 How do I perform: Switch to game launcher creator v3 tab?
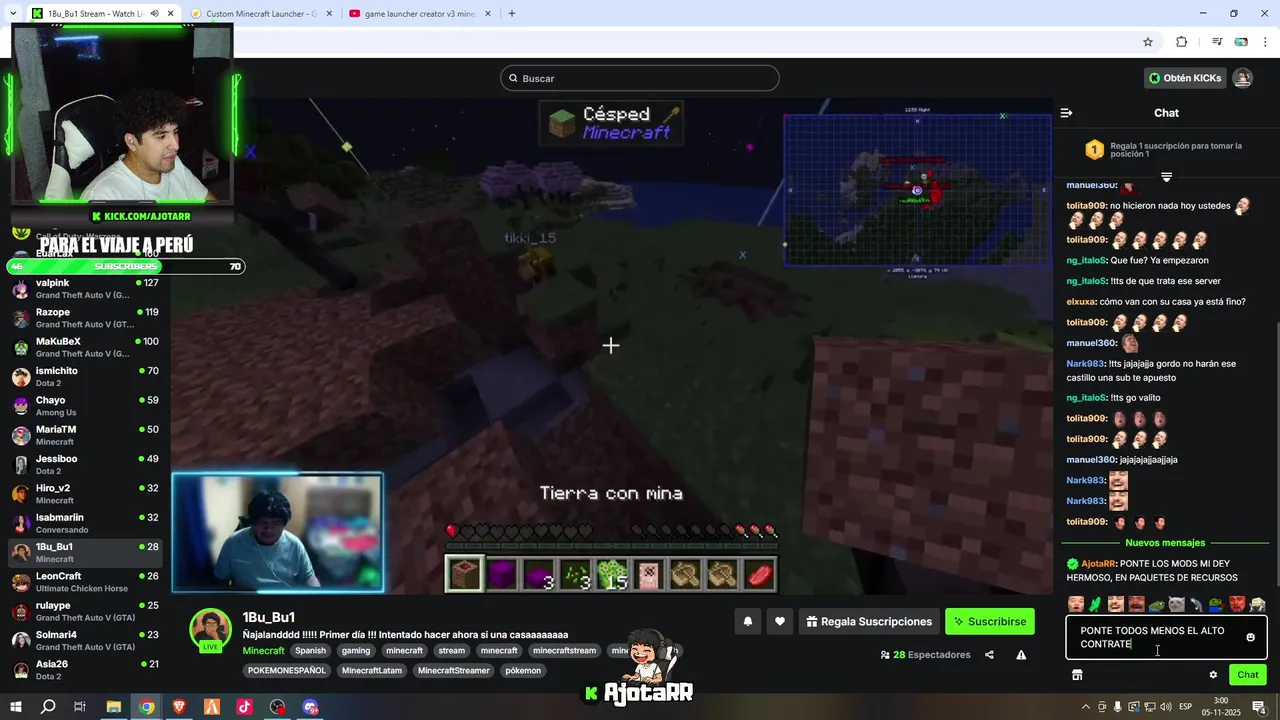tap(418, 14)
